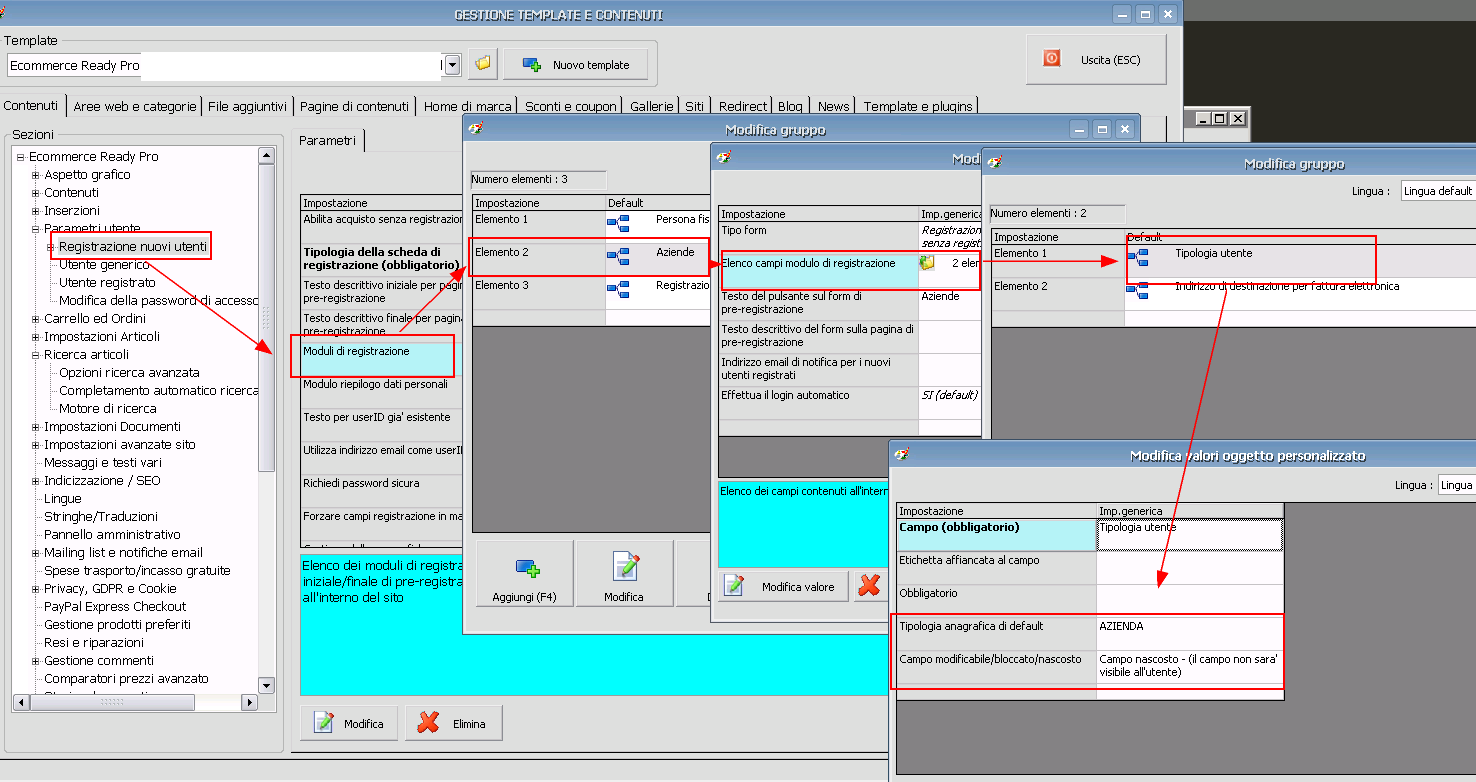Viewport: 1476px width, 782px height.
Task: Select the Stringhe/Traduzioni tree item
Action: [101, 517]
